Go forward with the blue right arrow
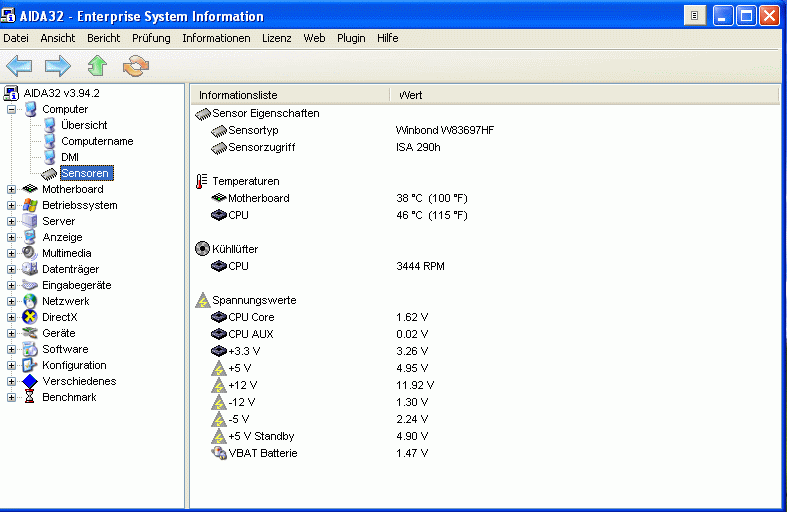Viewport: 787px width, 512px height. pos(58,66)
